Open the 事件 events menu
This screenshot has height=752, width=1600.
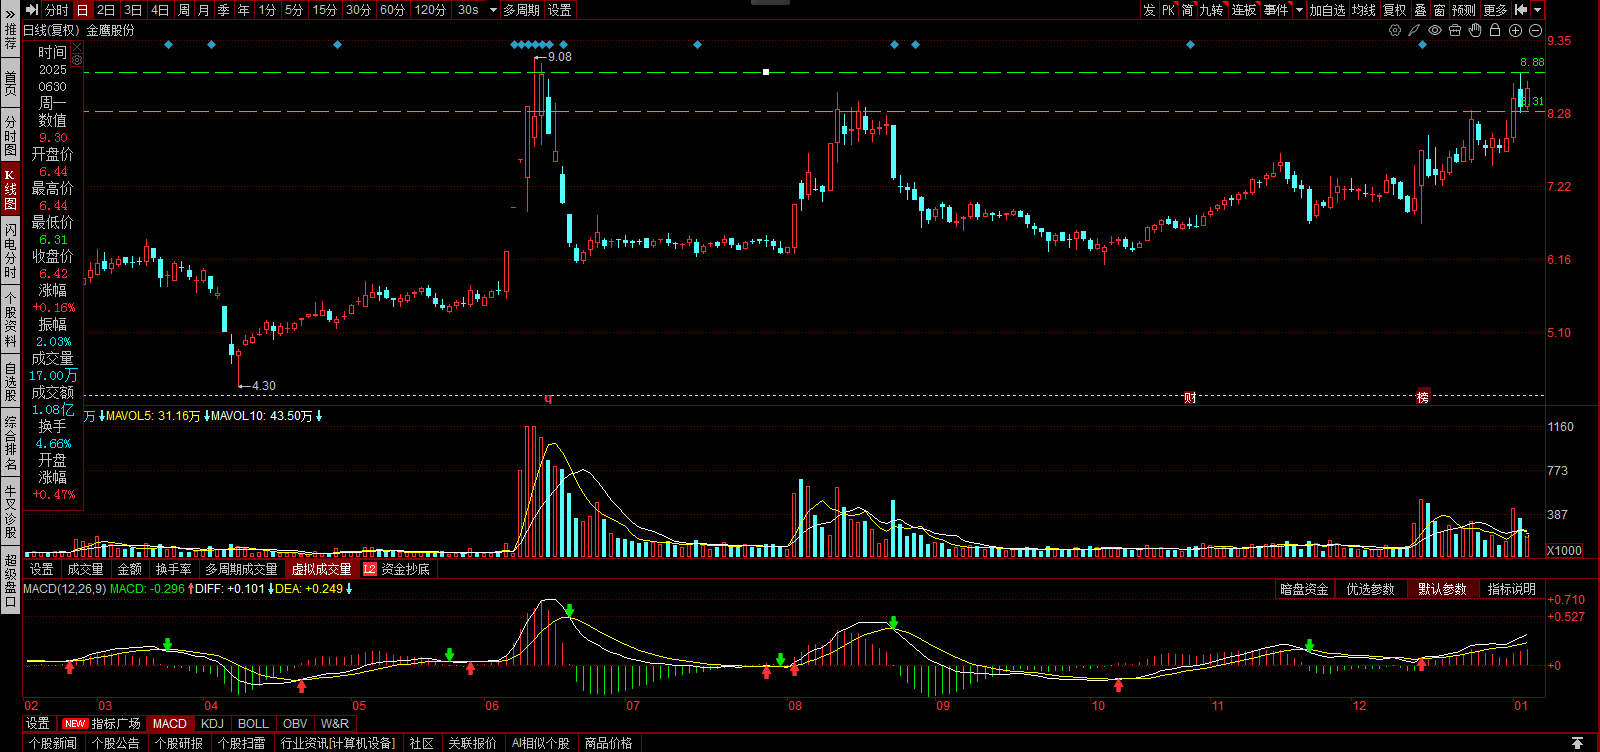coord(1276,10)
